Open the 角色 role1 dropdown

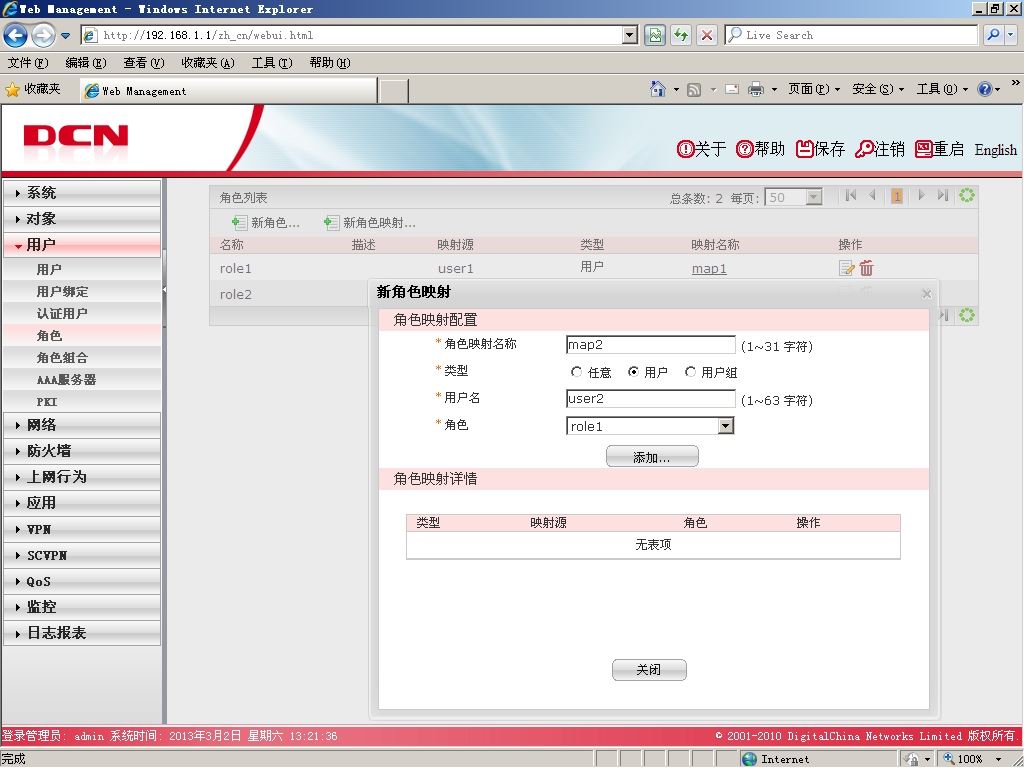(726, 426)
